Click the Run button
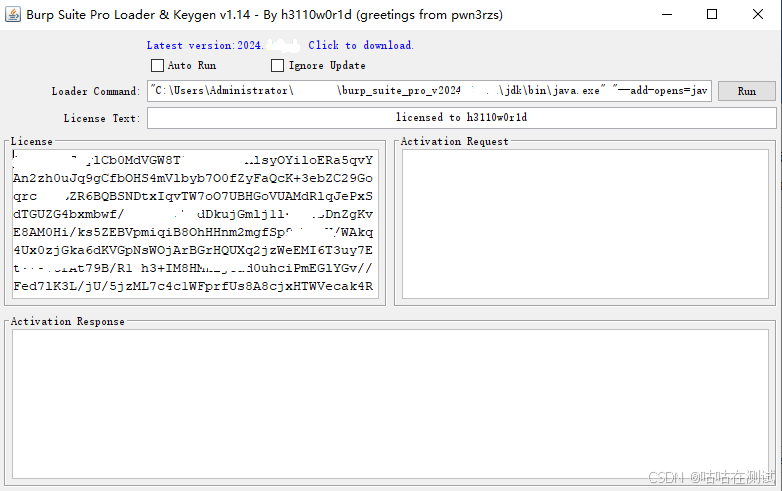The image size is (782, 491). coord(747,91)
